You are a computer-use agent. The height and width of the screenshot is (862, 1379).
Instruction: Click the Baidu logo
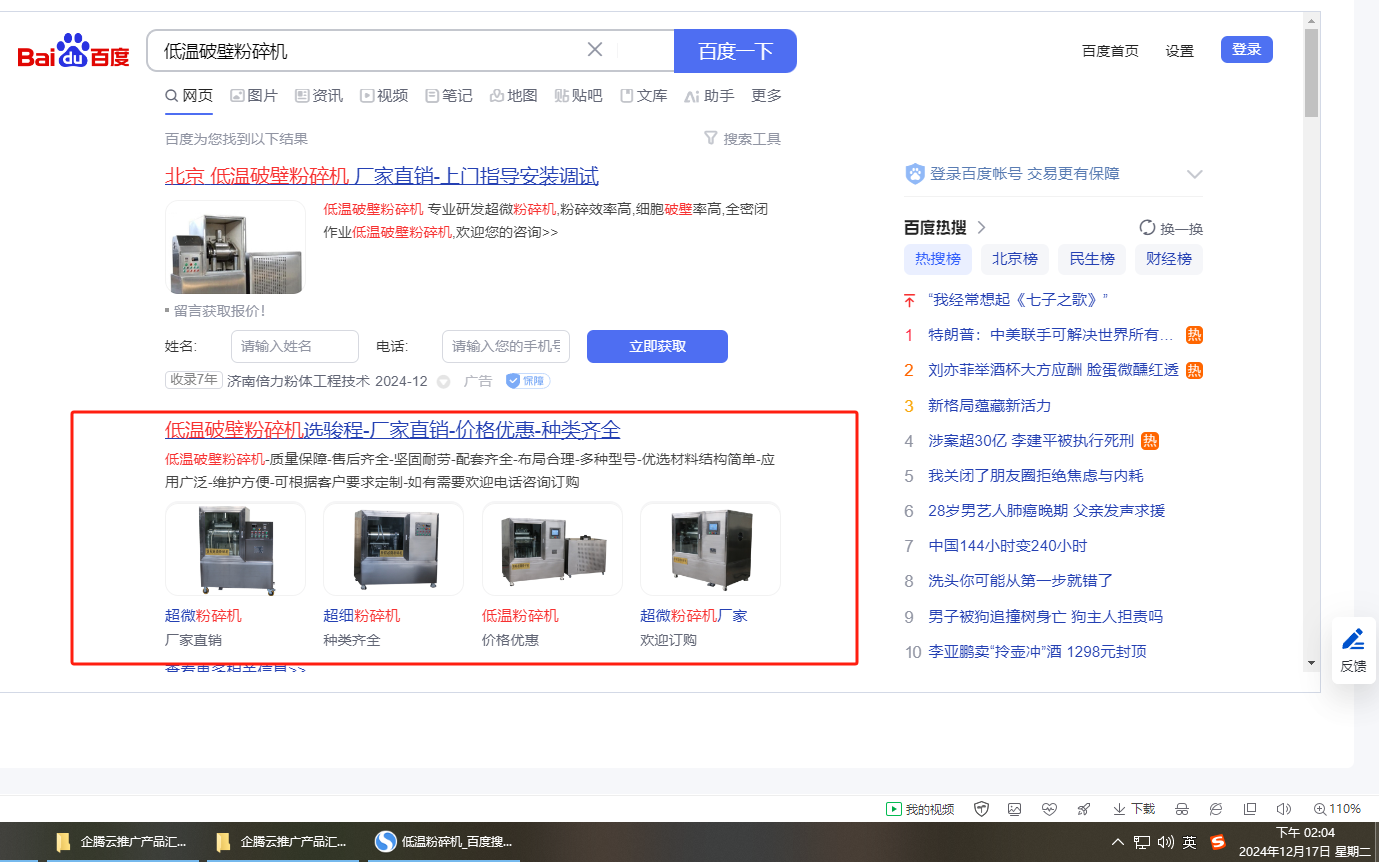74,51
